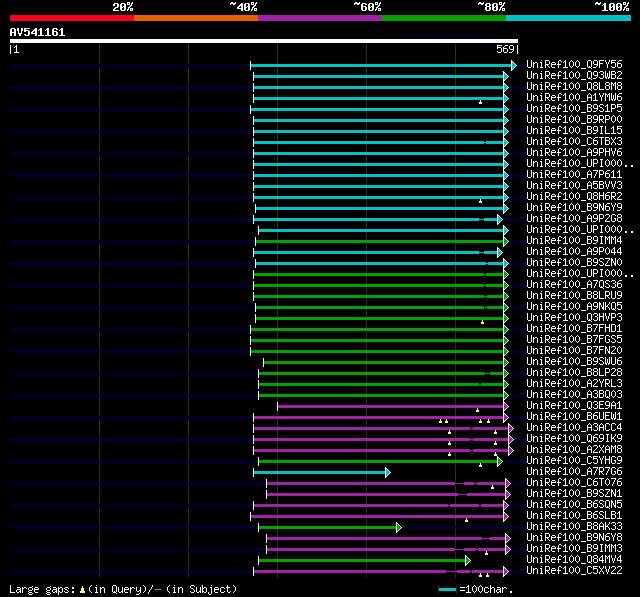640x597 pixels.
Task: Open the UniRef100_Q93WB2 hit label
Action: (574, 75)
